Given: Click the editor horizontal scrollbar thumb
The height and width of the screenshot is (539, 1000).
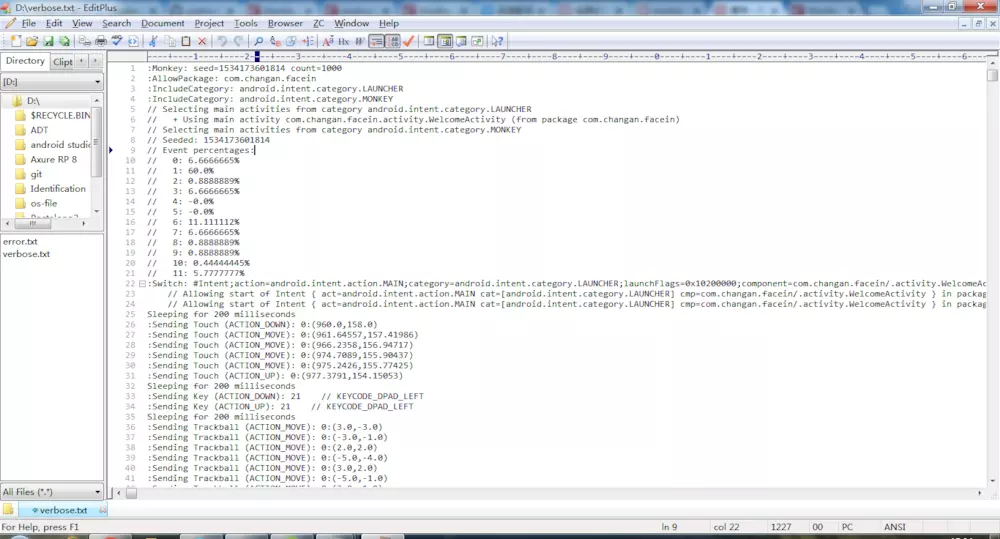Looking at the screenshot, I should (x=131, y=492).
